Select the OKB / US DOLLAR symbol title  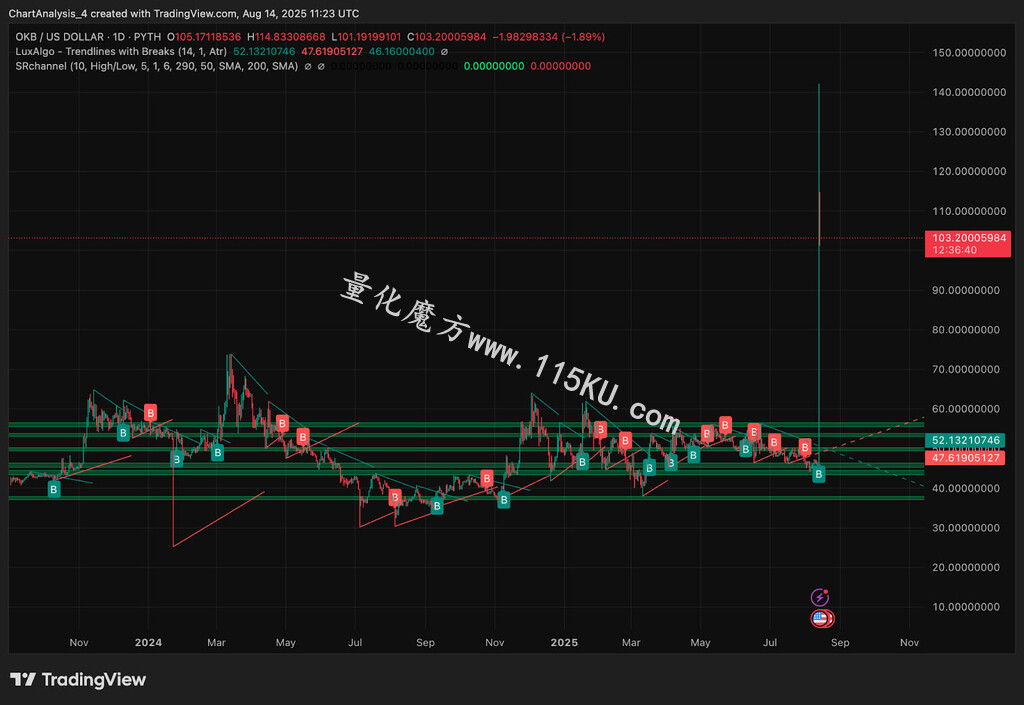59,37
